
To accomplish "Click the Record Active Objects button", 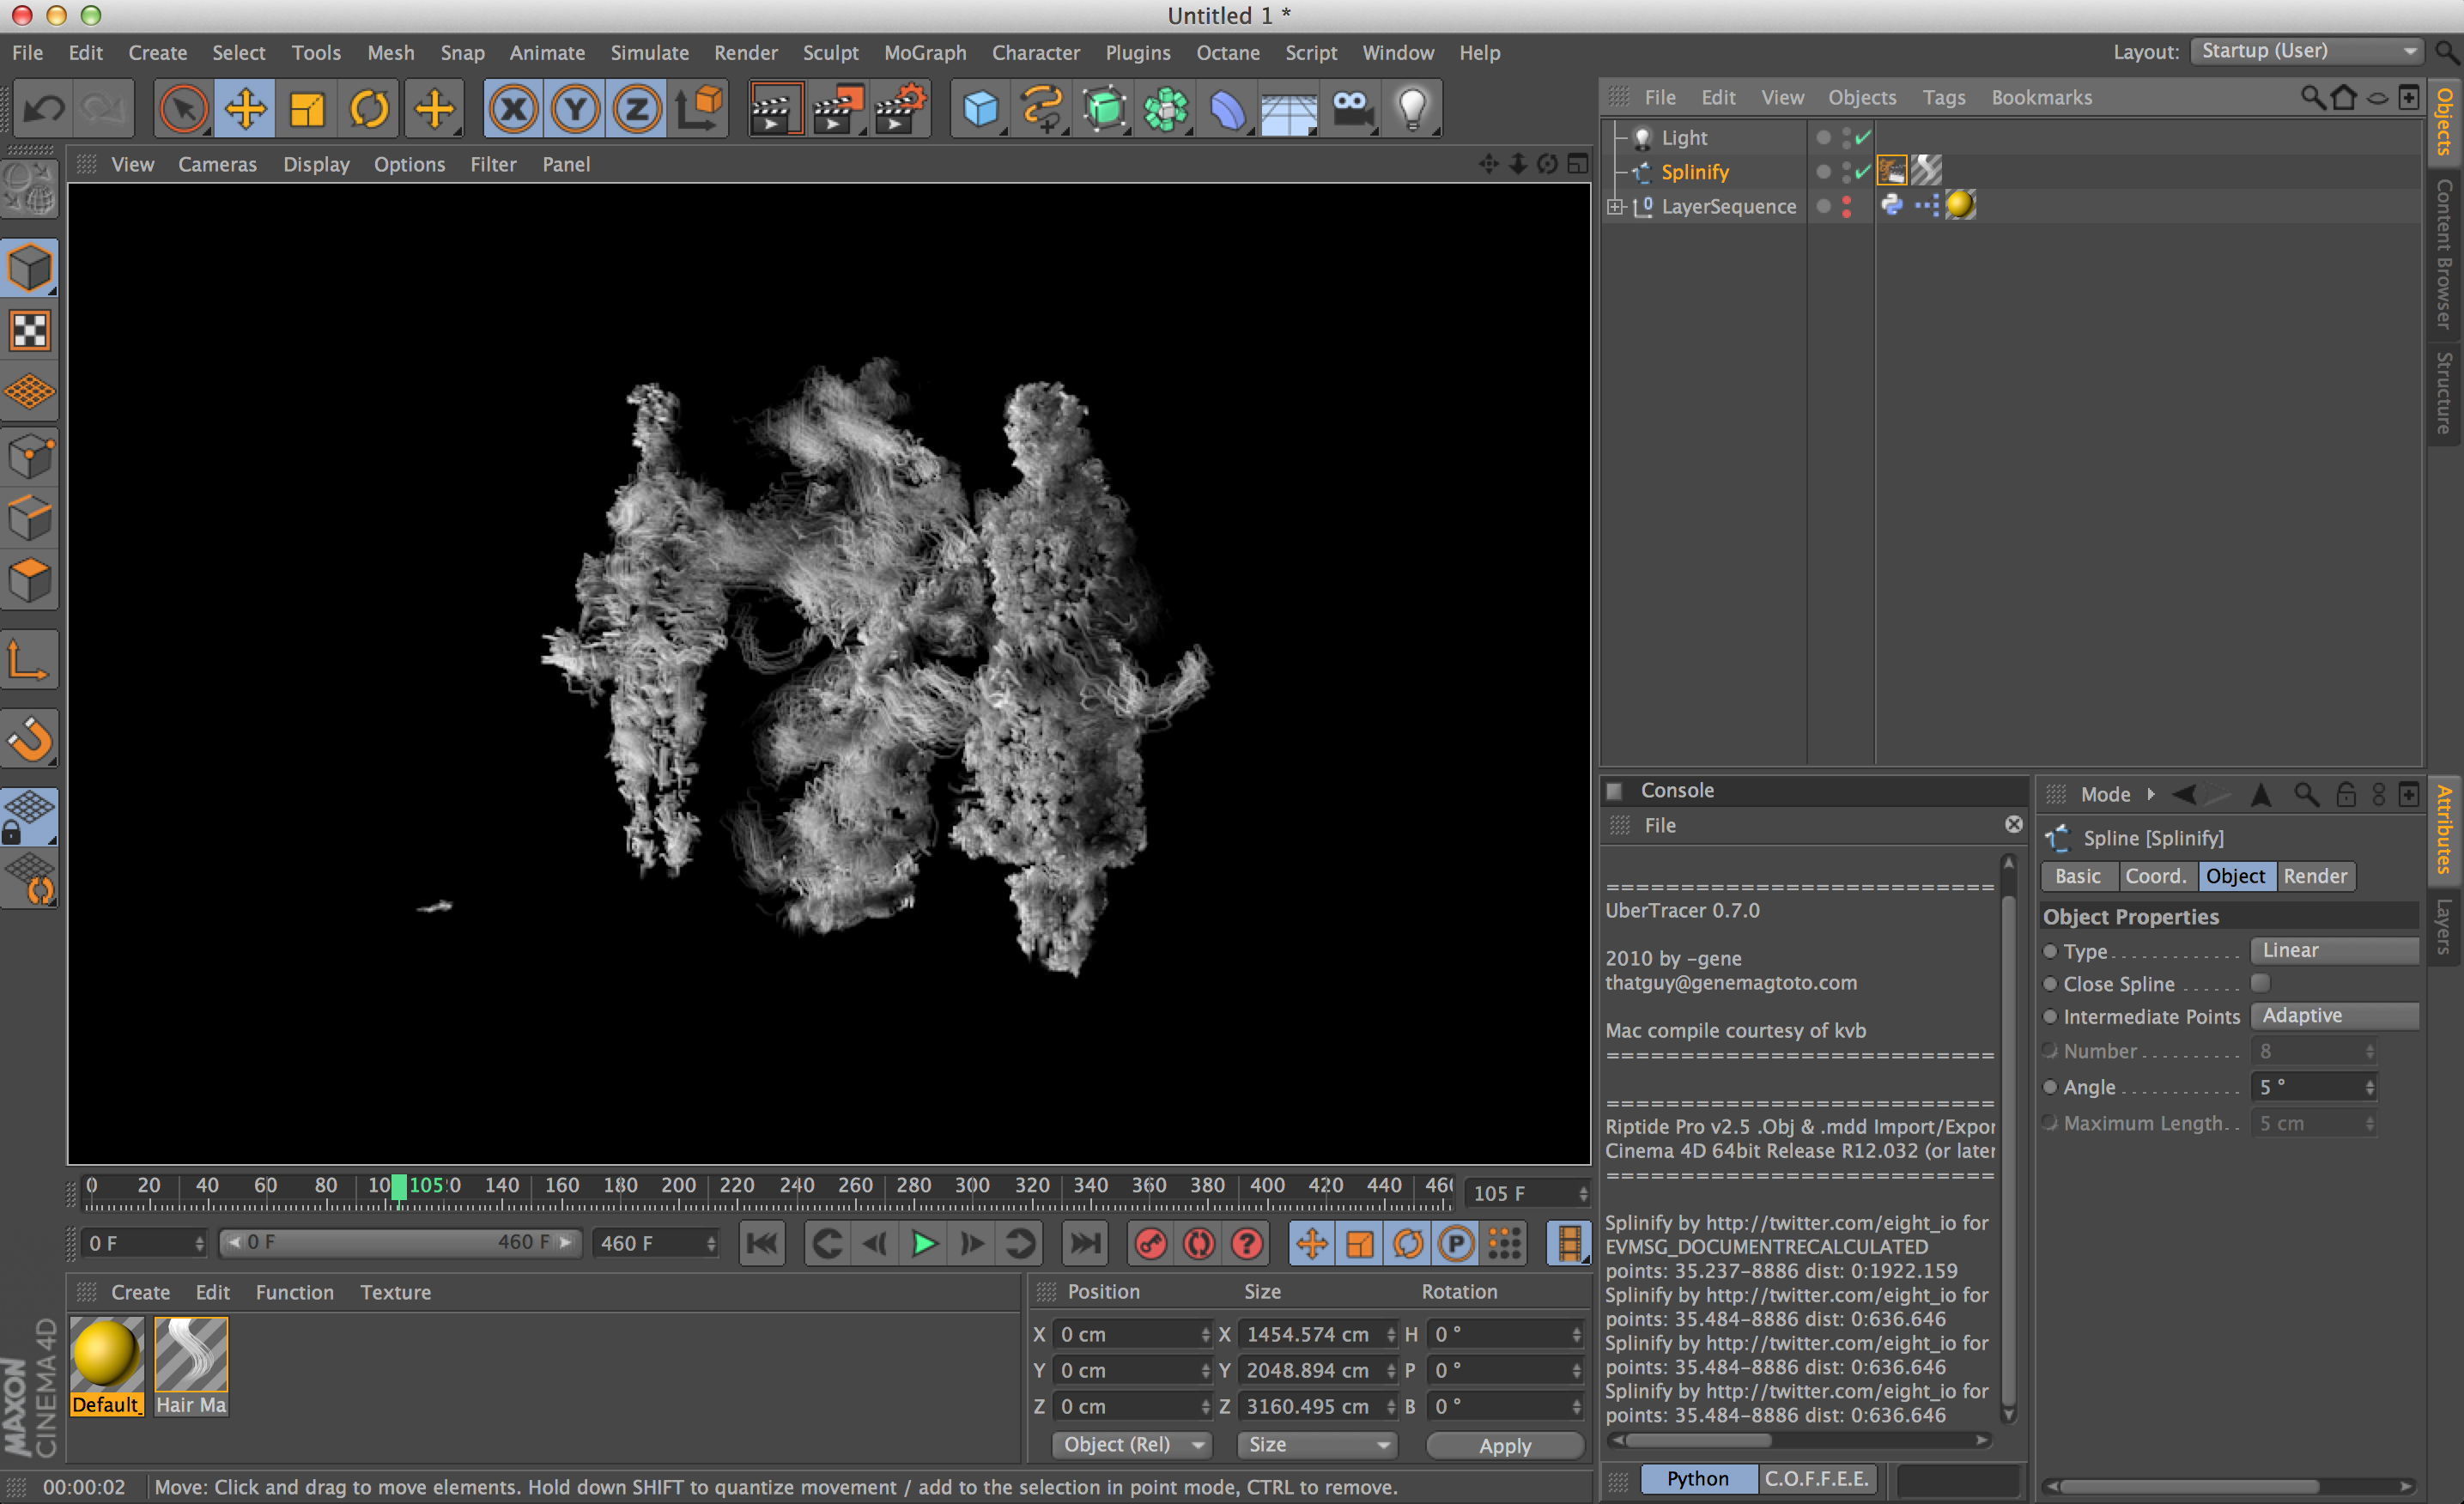I will pyautogui.click(x=1151, y=1243).
